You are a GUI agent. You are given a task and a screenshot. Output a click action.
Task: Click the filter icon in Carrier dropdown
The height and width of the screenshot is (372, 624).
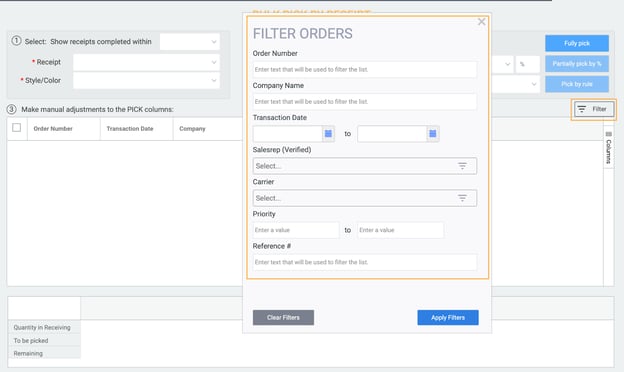(x=462, y=198)
